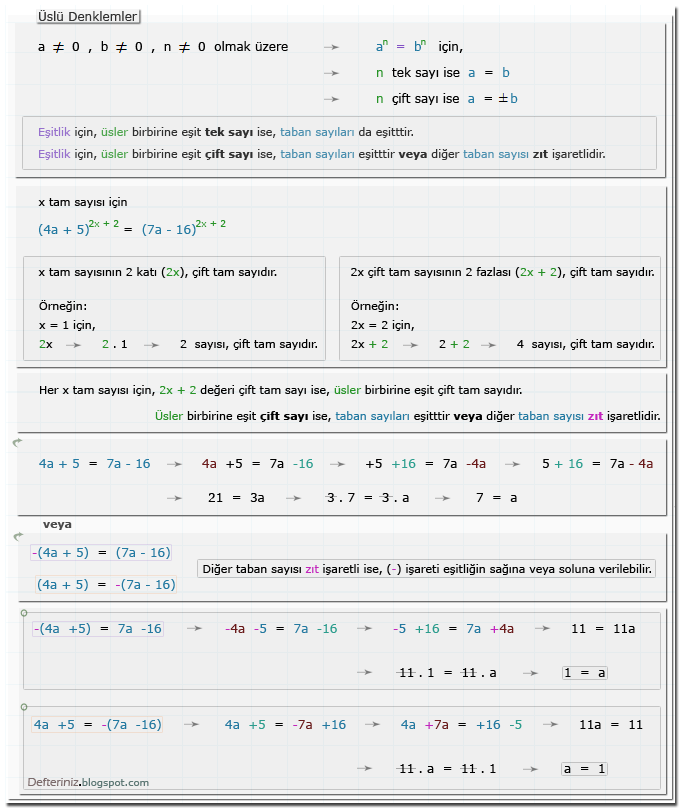Viewport: 680px width, 808px height.
Task: Click the green circle marker of the 4a +5 = -(7a -16) box
Action: [24, 707]
